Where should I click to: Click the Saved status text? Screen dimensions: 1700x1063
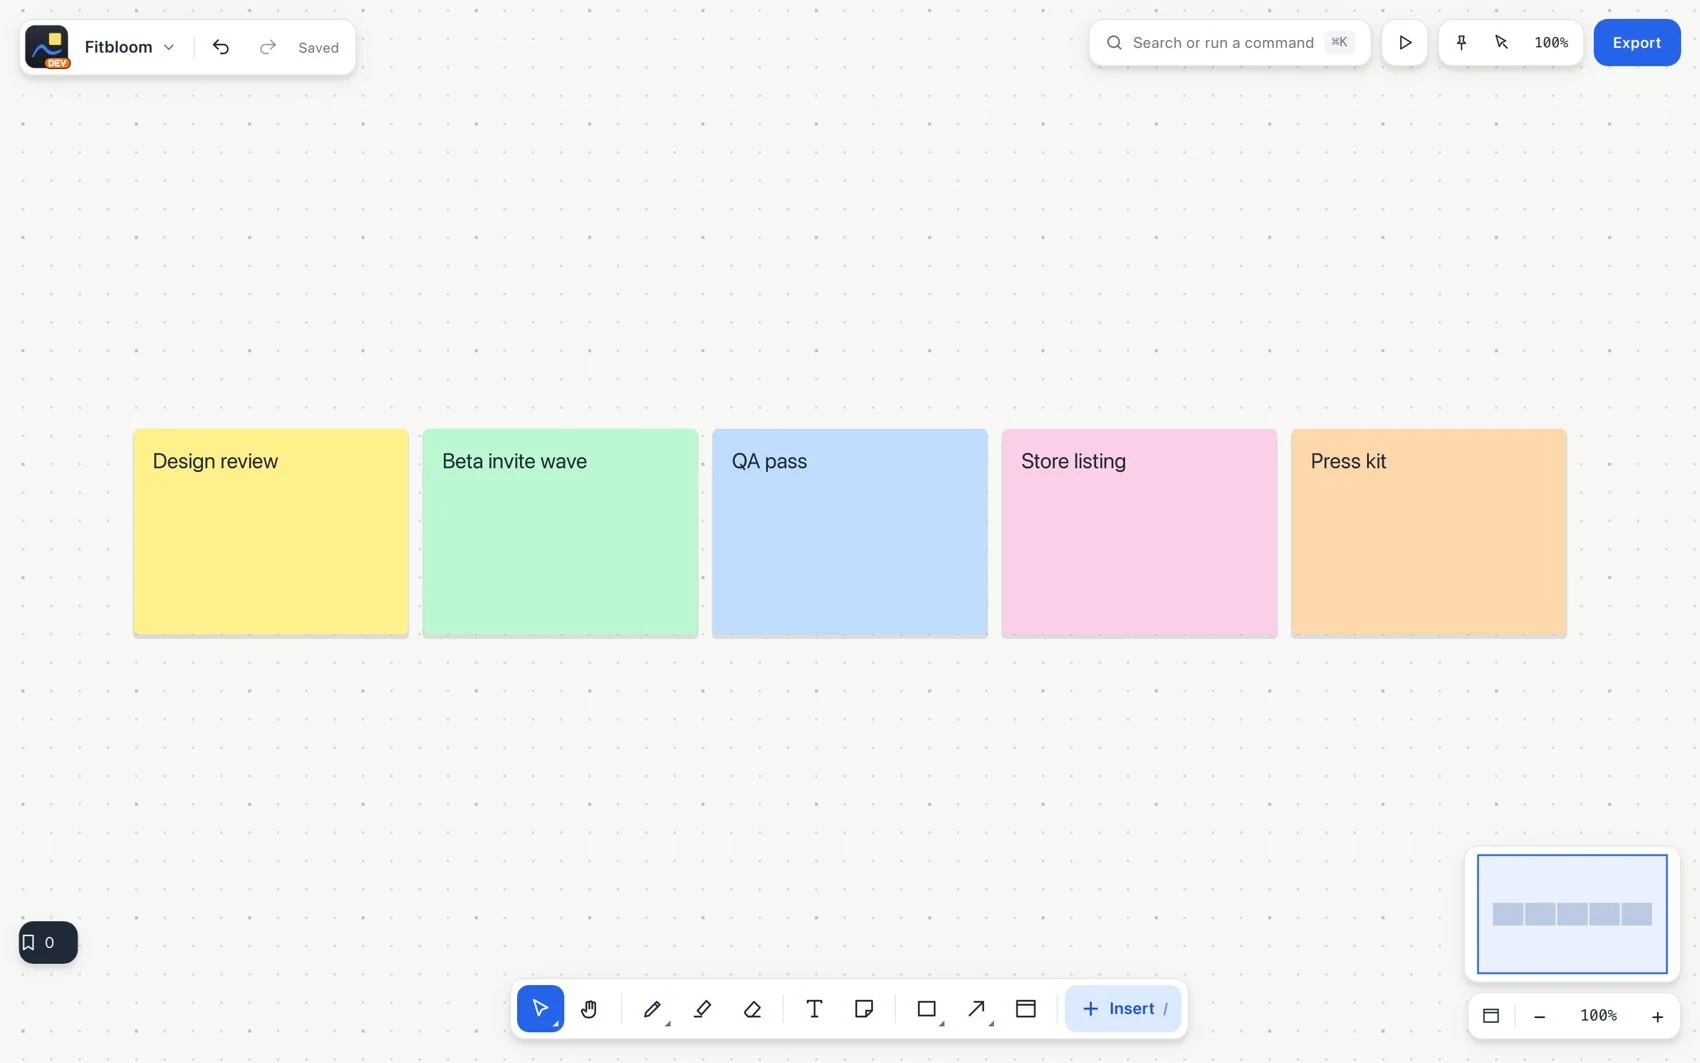point(318,48)
